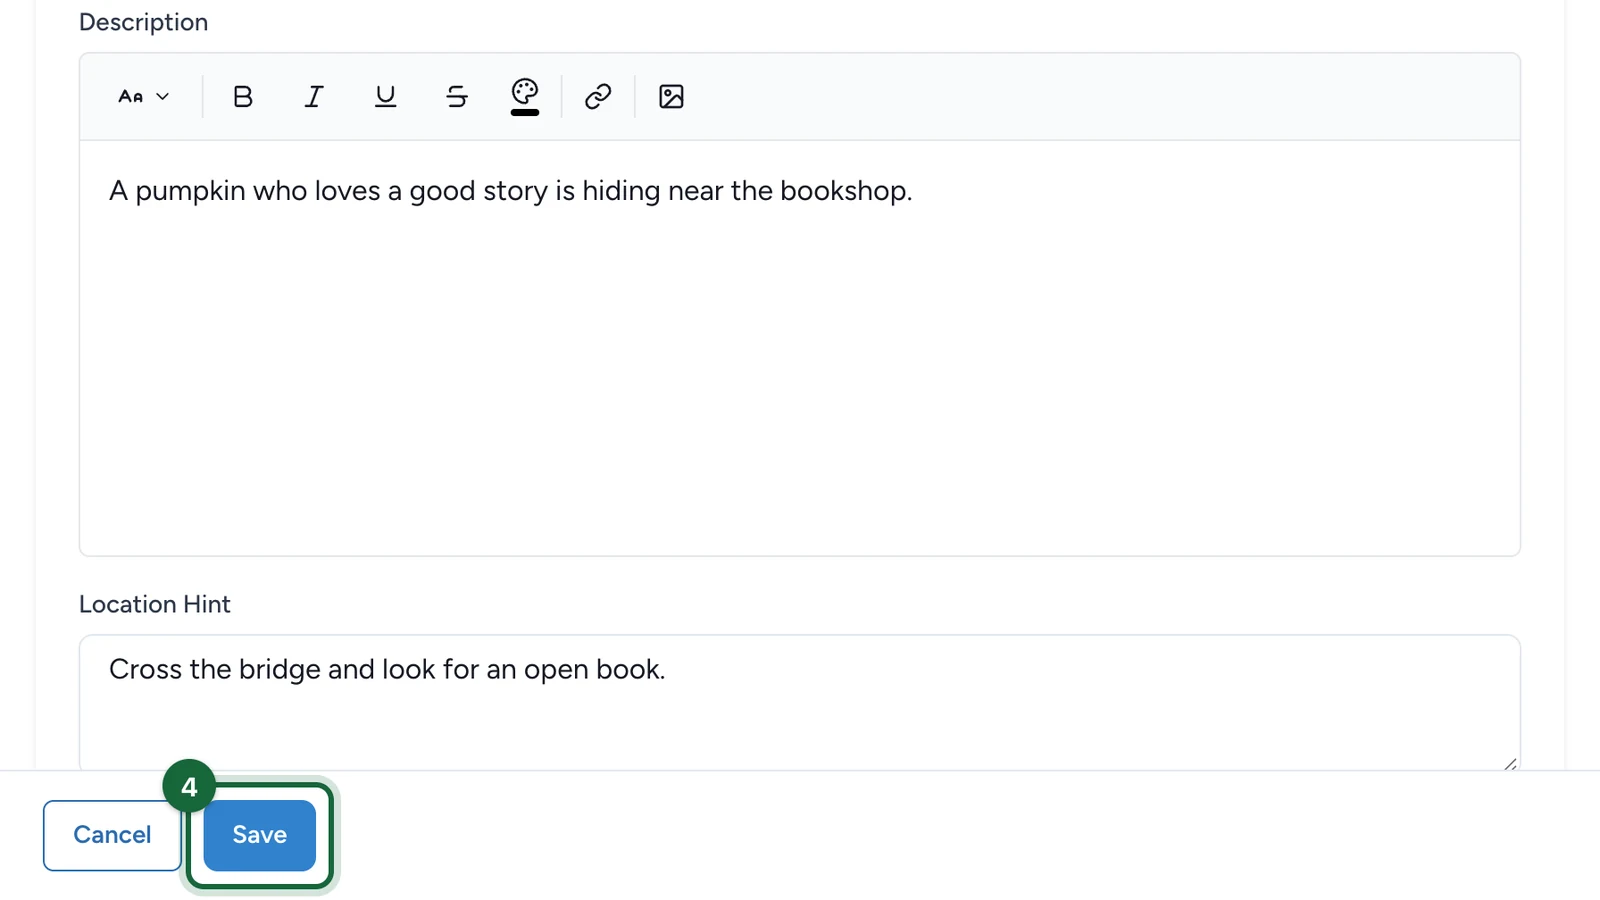Open the text size dropdown
The width and height of the screenshot is (1600, 900).
[x=144, y=96]
